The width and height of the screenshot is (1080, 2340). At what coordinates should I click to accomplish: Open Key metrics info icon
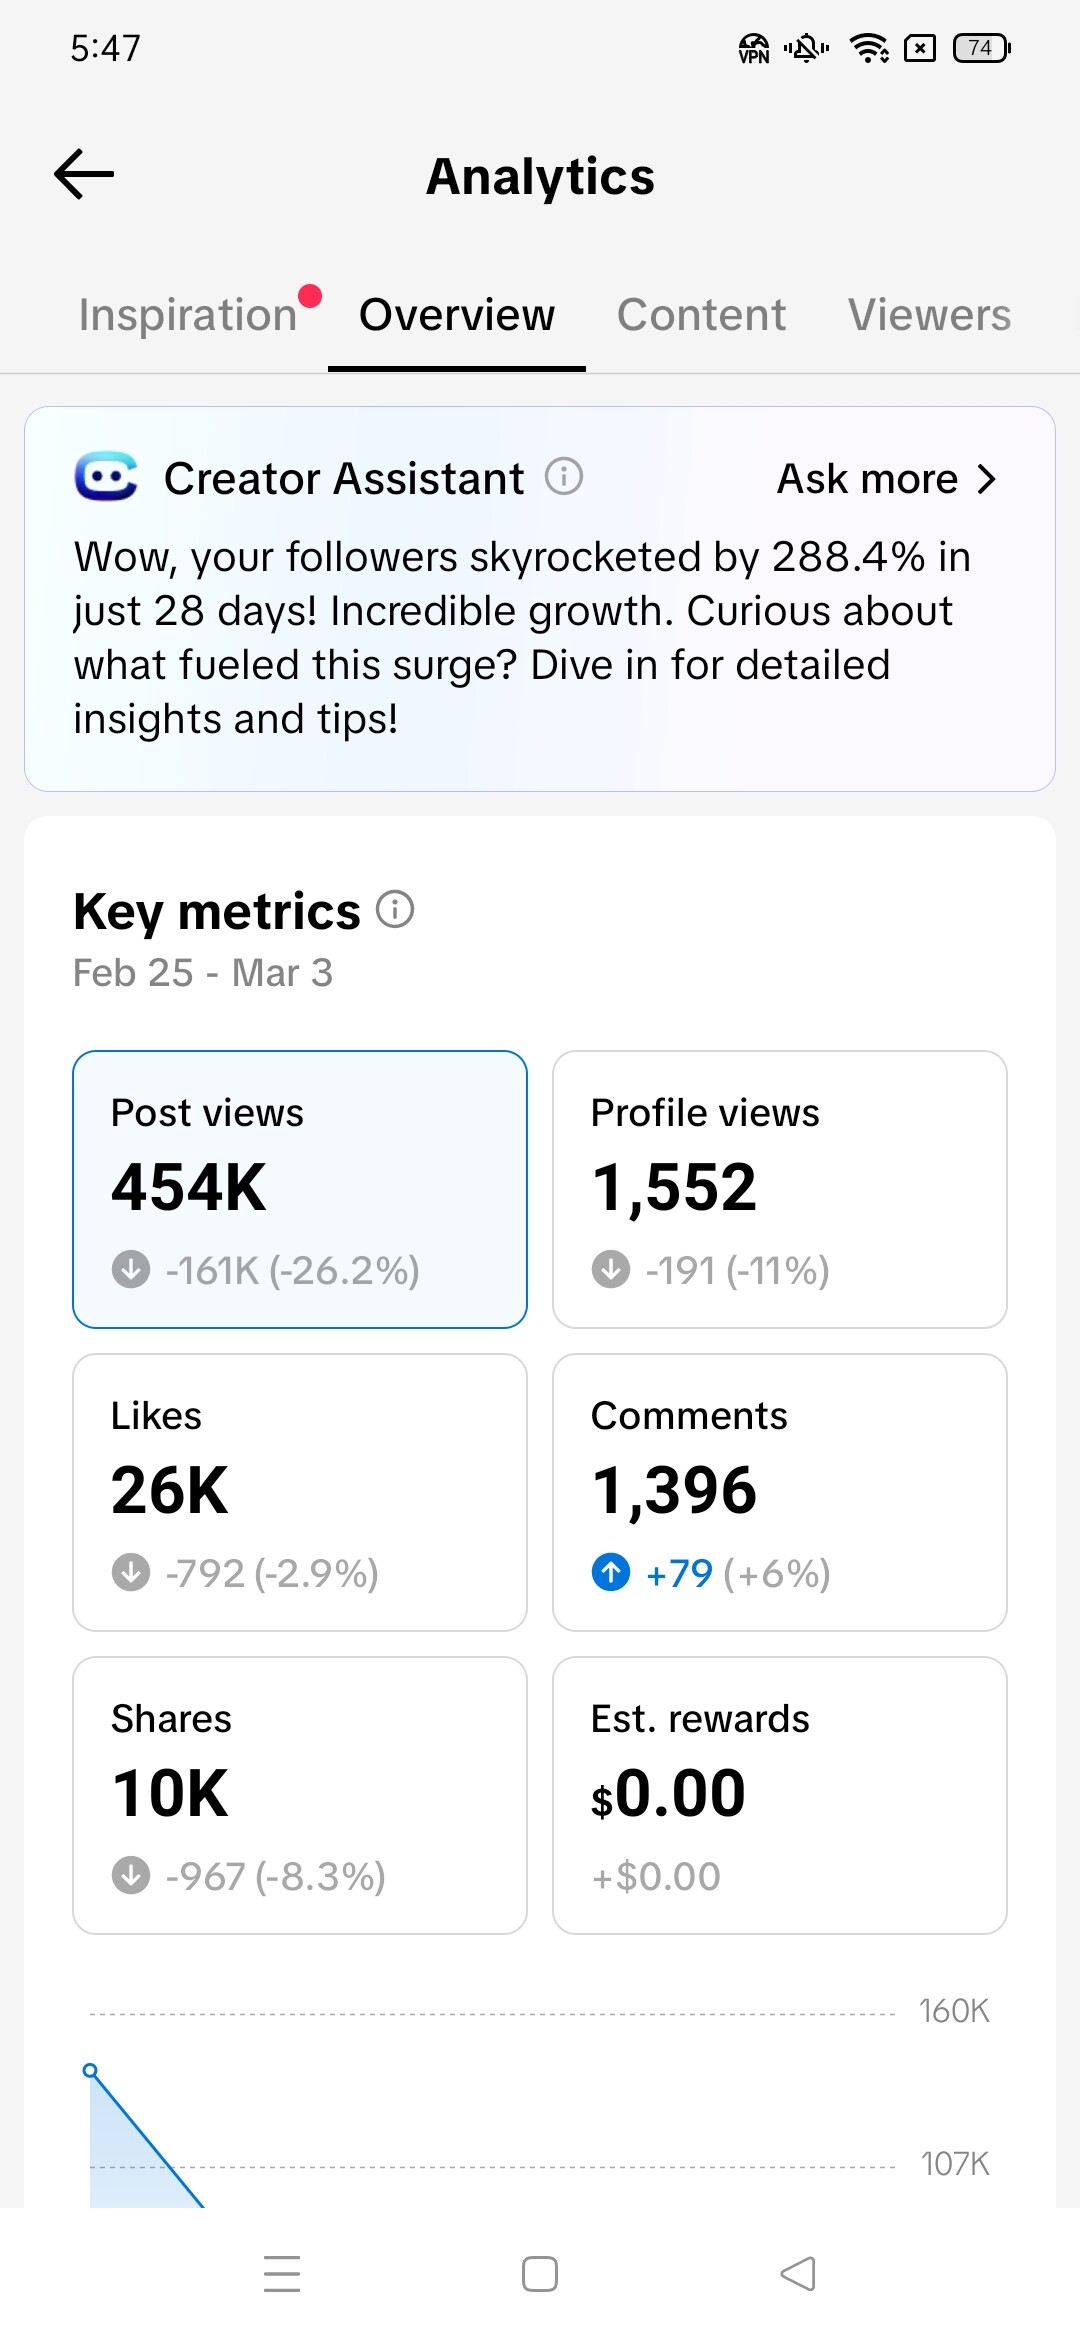395,910
